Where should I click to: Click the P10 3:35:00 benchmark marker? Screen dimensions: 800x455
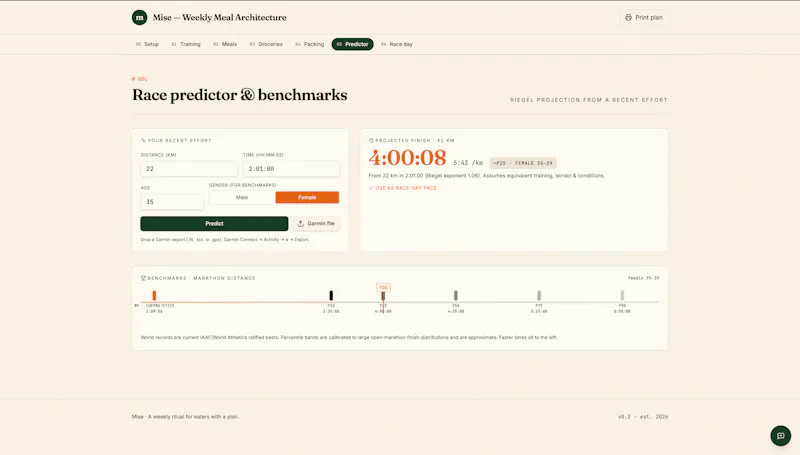(331, 295)
